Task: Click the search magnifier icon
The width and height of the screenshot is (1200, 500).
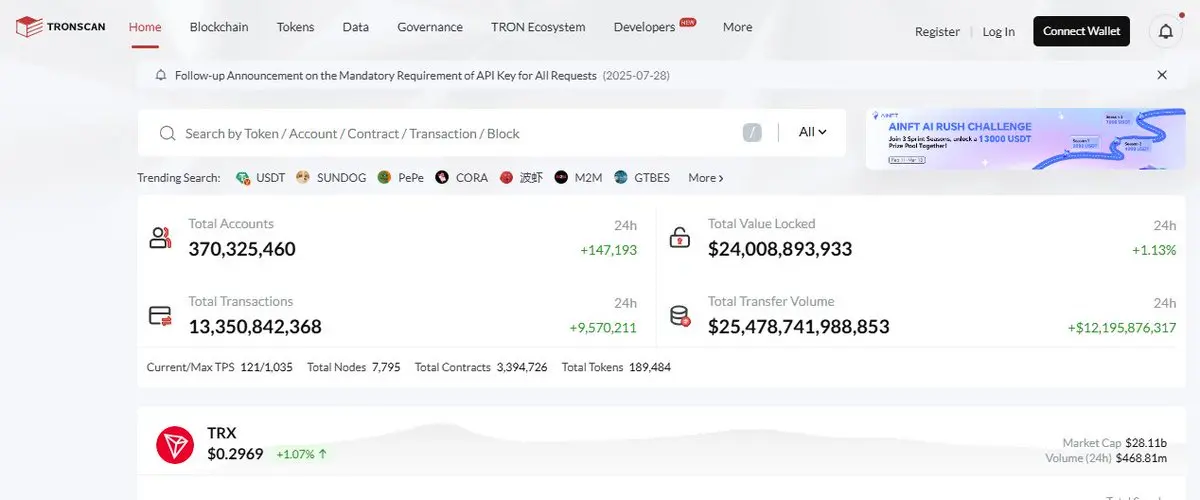Action: pyautogui.click(x=167, y=133)
